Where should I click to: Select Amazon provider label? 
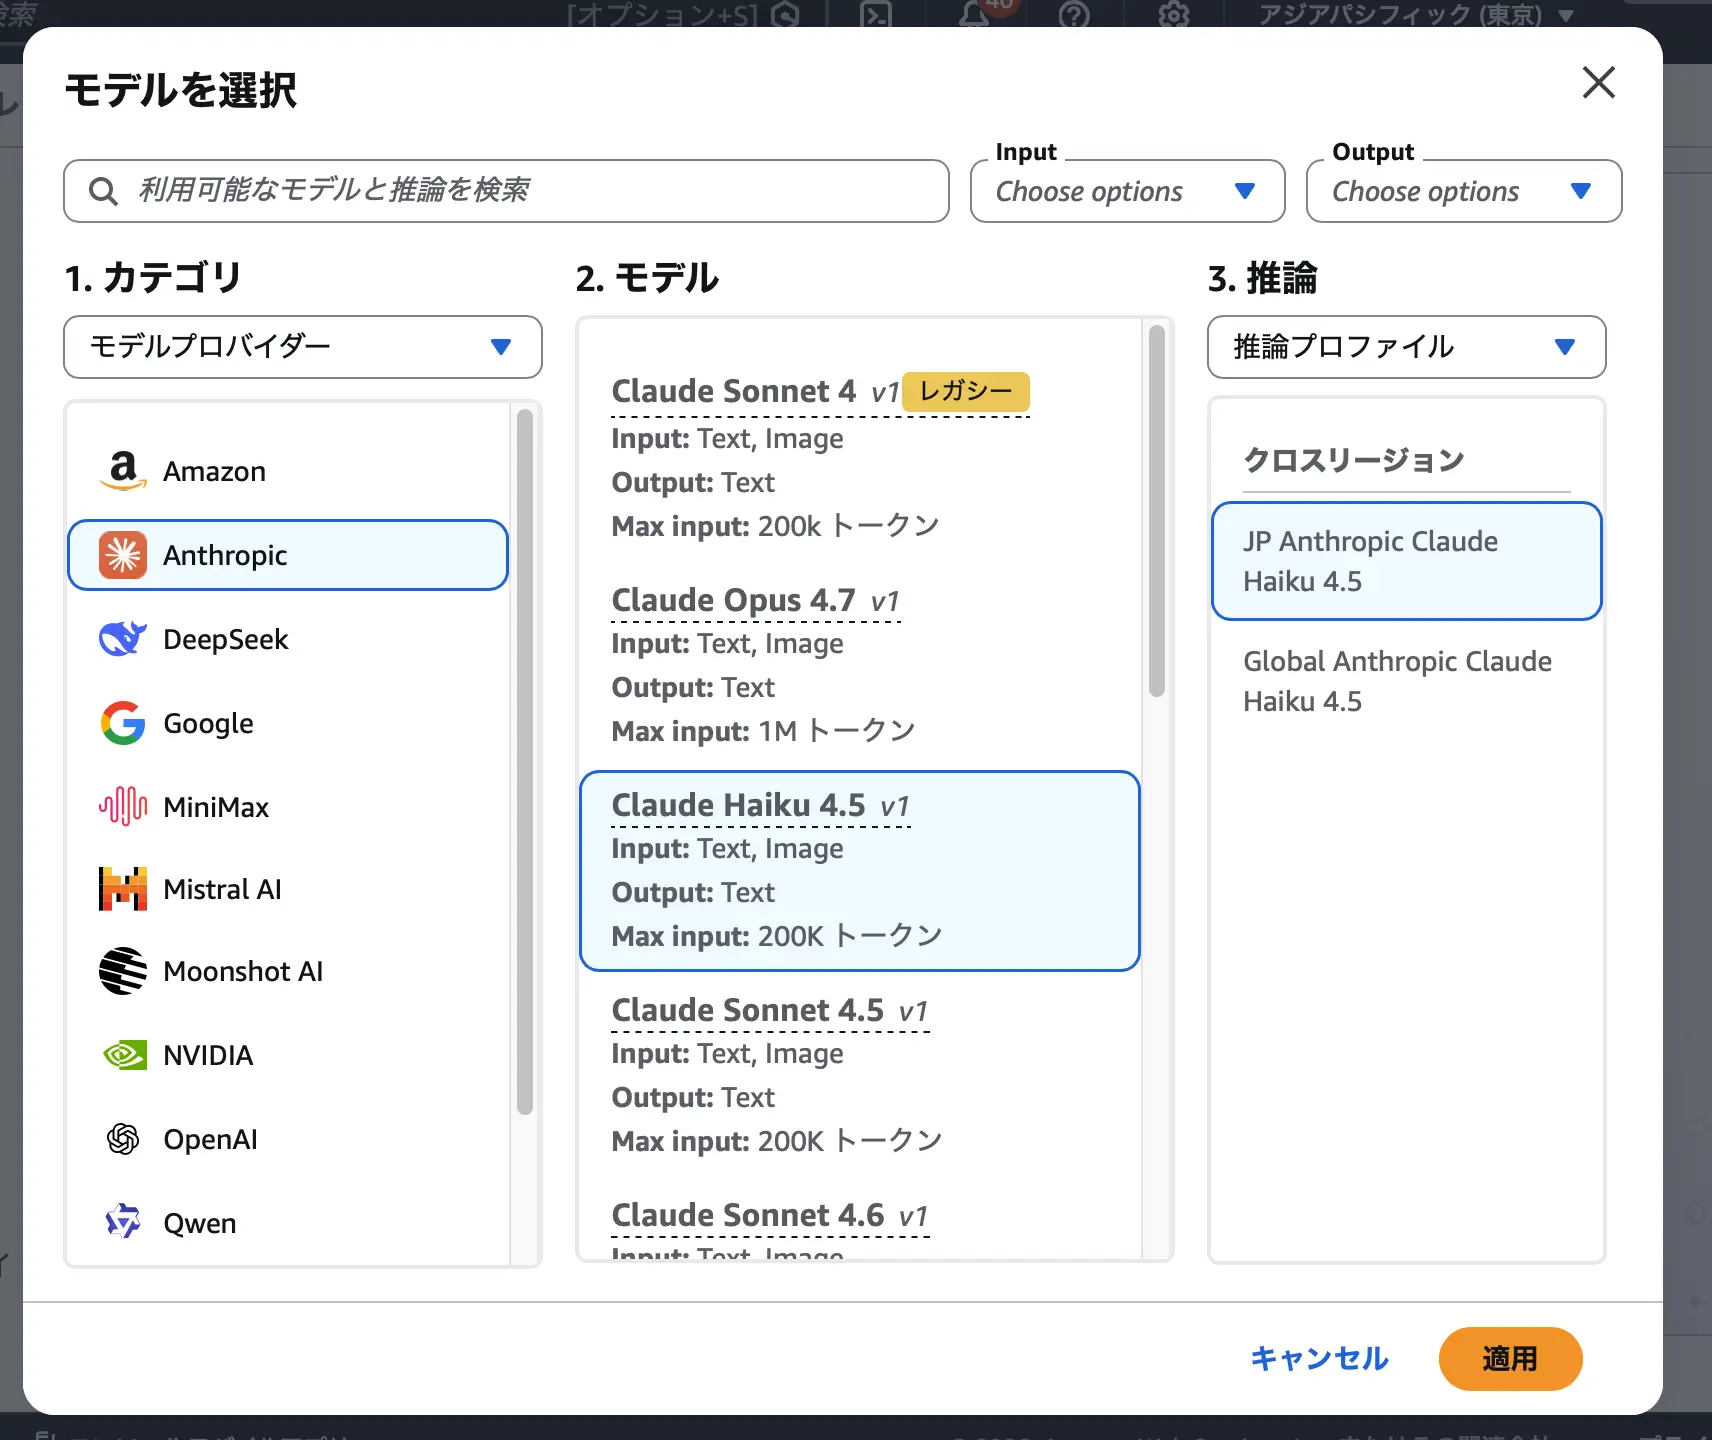(214, 471)
